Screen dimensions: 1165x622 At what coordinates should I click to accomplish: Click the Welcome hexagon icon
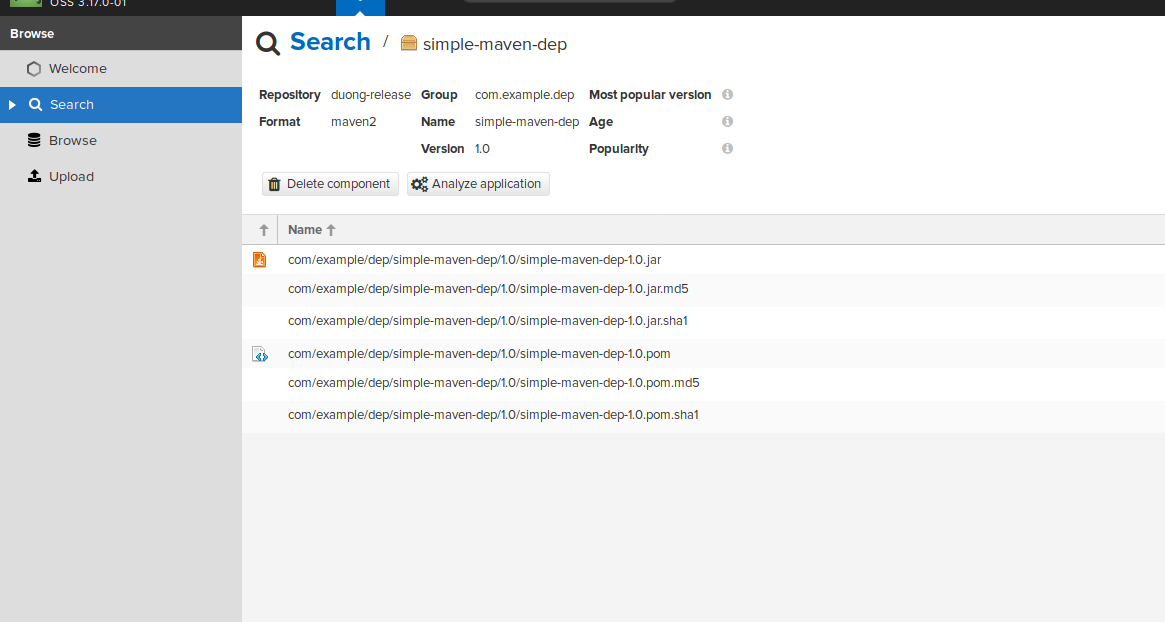pyautogui.click(x=33, y=68)
